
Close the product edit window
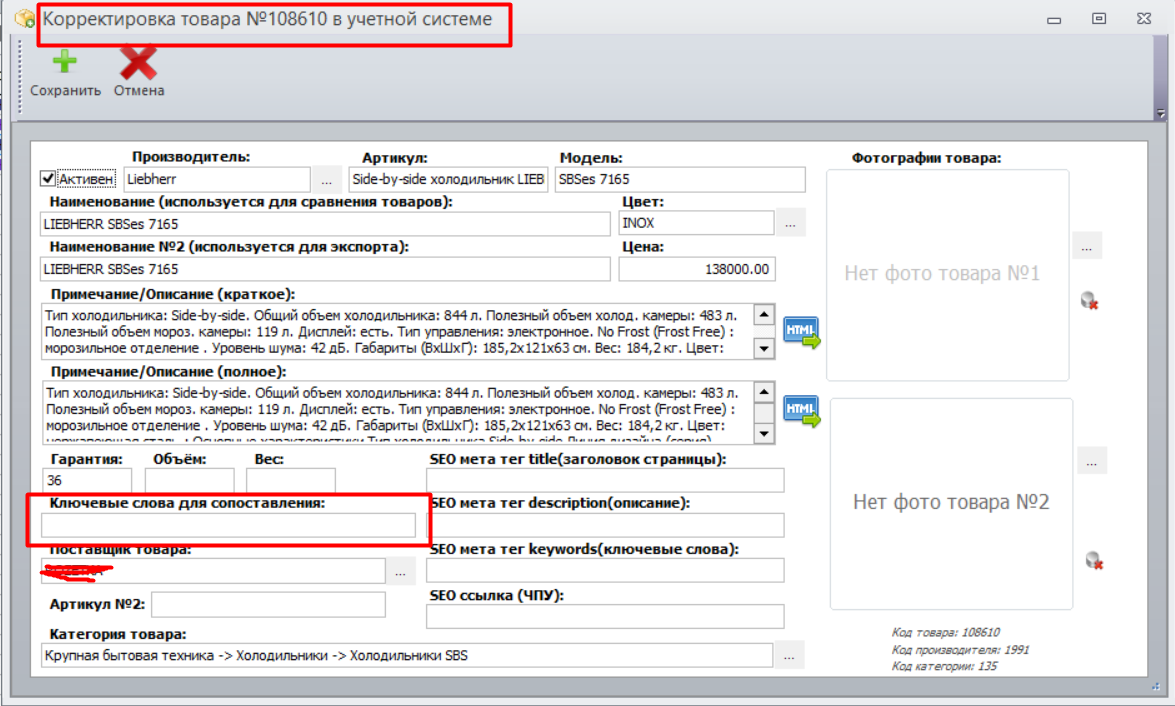[x=1144, y=19]
